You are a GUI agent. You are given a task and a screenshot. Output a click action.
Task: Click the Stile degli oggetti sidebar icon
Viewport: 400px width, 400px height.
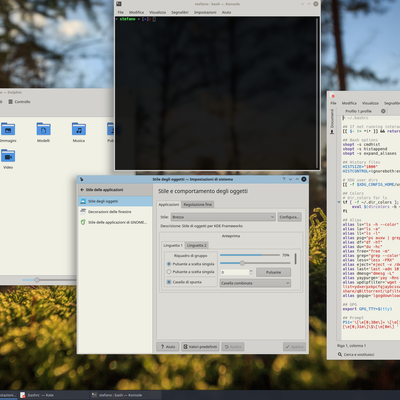pos(83,201)
